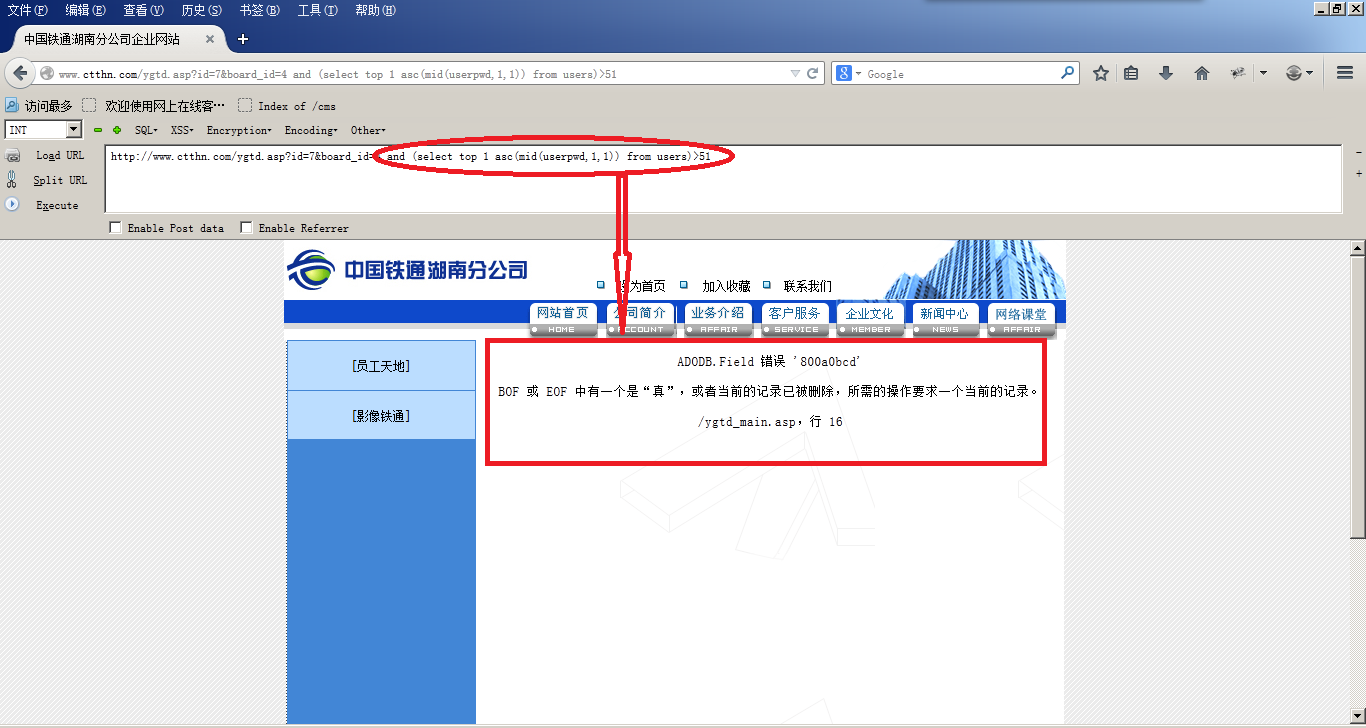Open the 查看 menu
The image size is (1366, 728).
[143, 10]
